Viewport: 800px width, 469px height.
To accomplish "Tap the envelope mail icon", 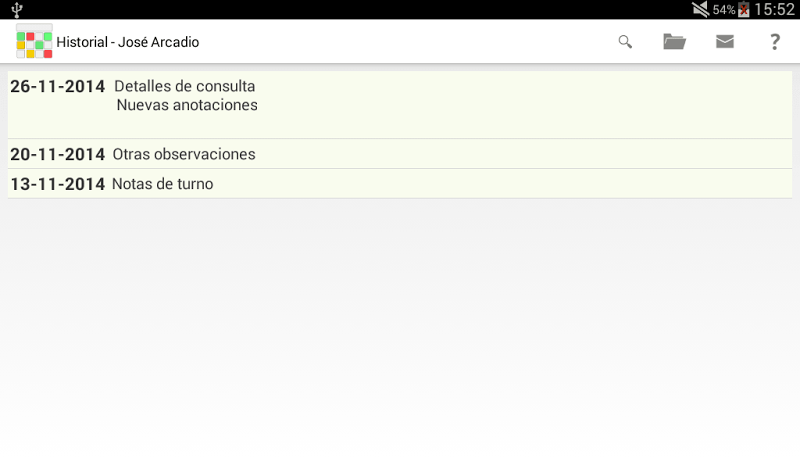I will (x=725, y=42).
